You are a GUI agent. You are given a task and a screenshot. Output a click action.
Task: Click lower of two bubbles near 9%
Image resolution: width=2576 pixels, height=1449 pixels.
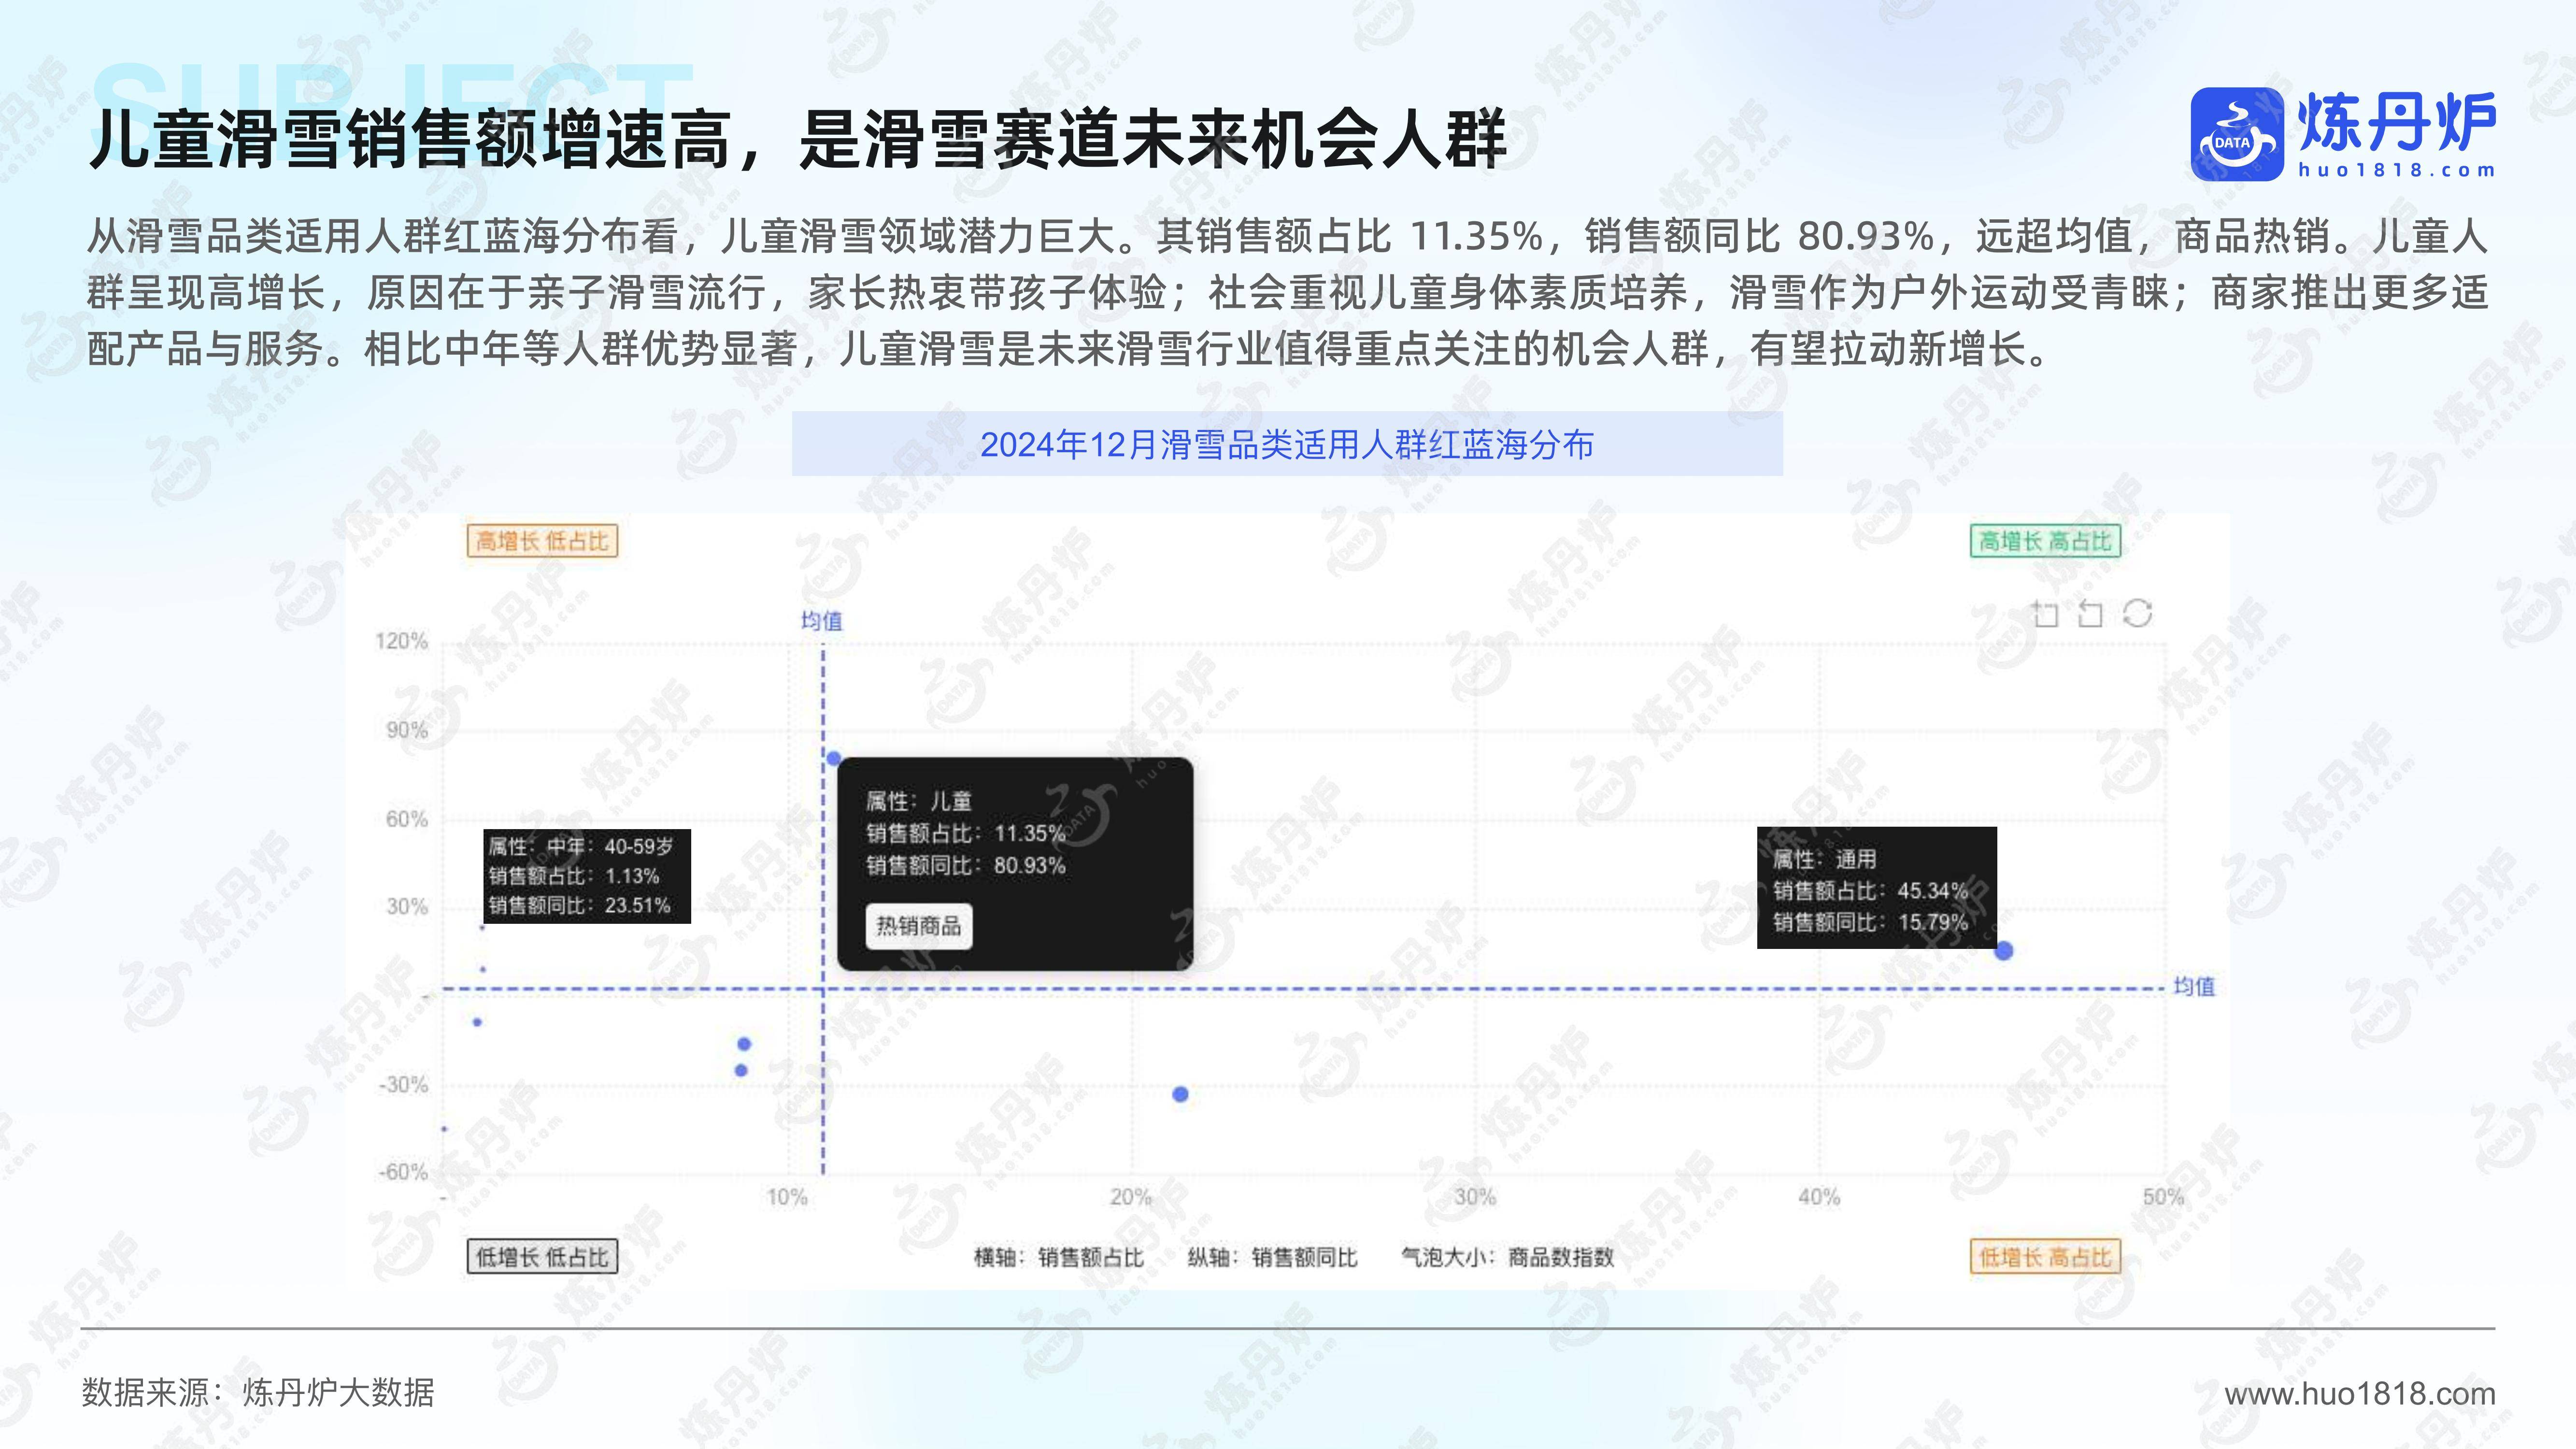pos(741,1070)
